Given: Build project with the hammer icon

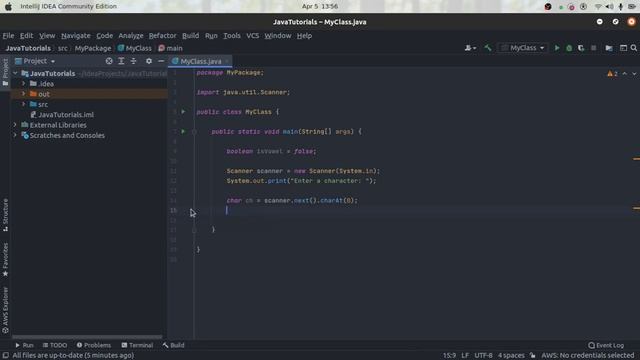Looking at the screenshot, I should (x=488, y=48).
